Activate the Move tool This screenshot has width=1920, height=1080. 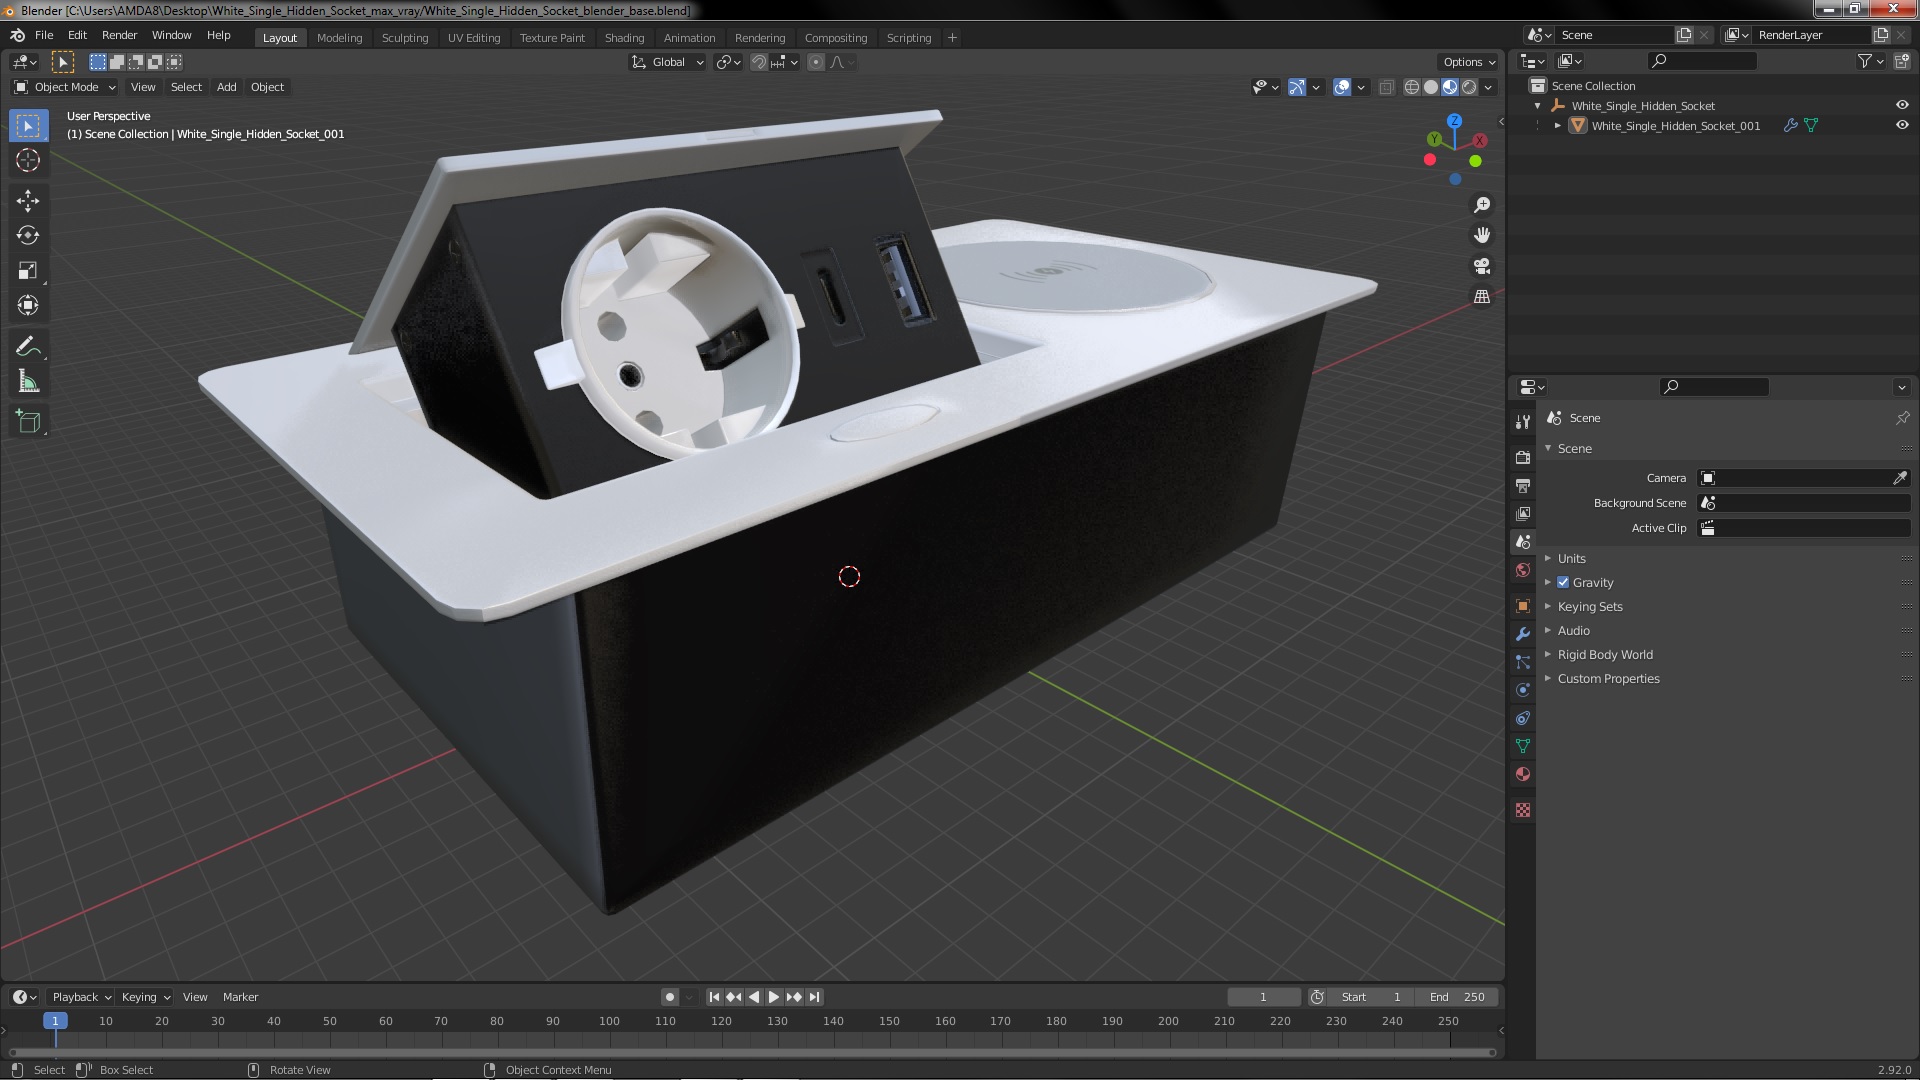point(28,201)
